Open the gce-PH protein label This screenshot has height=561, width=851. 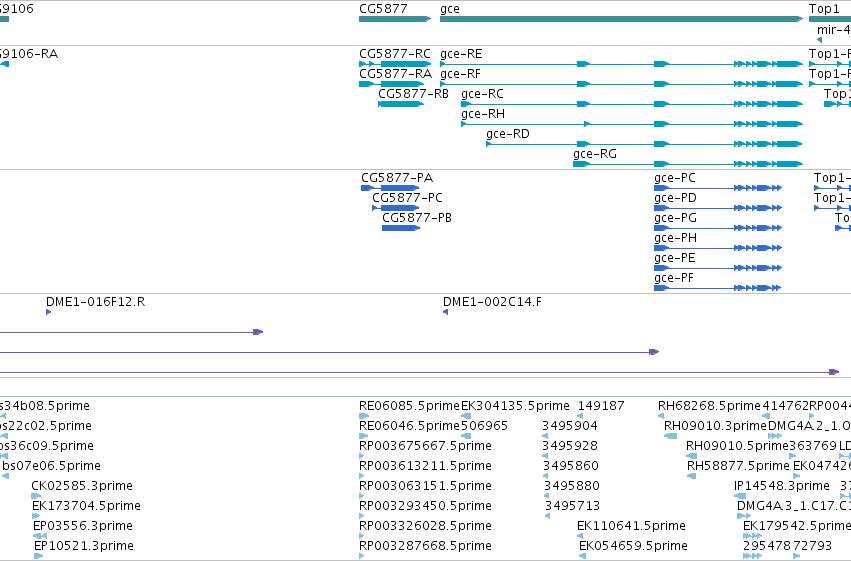tap(675, 238)
